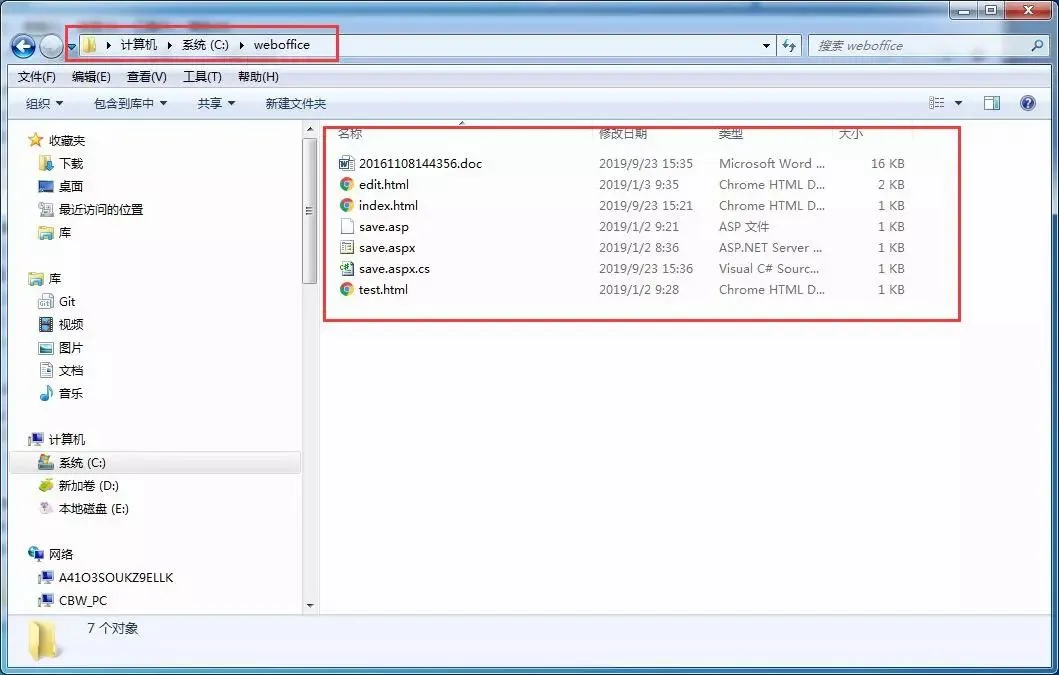Click the navigation pane scroll down arrow

310,605
